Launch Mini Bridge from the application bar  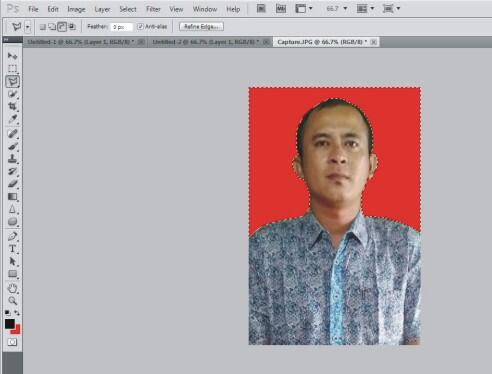[281, 9]
